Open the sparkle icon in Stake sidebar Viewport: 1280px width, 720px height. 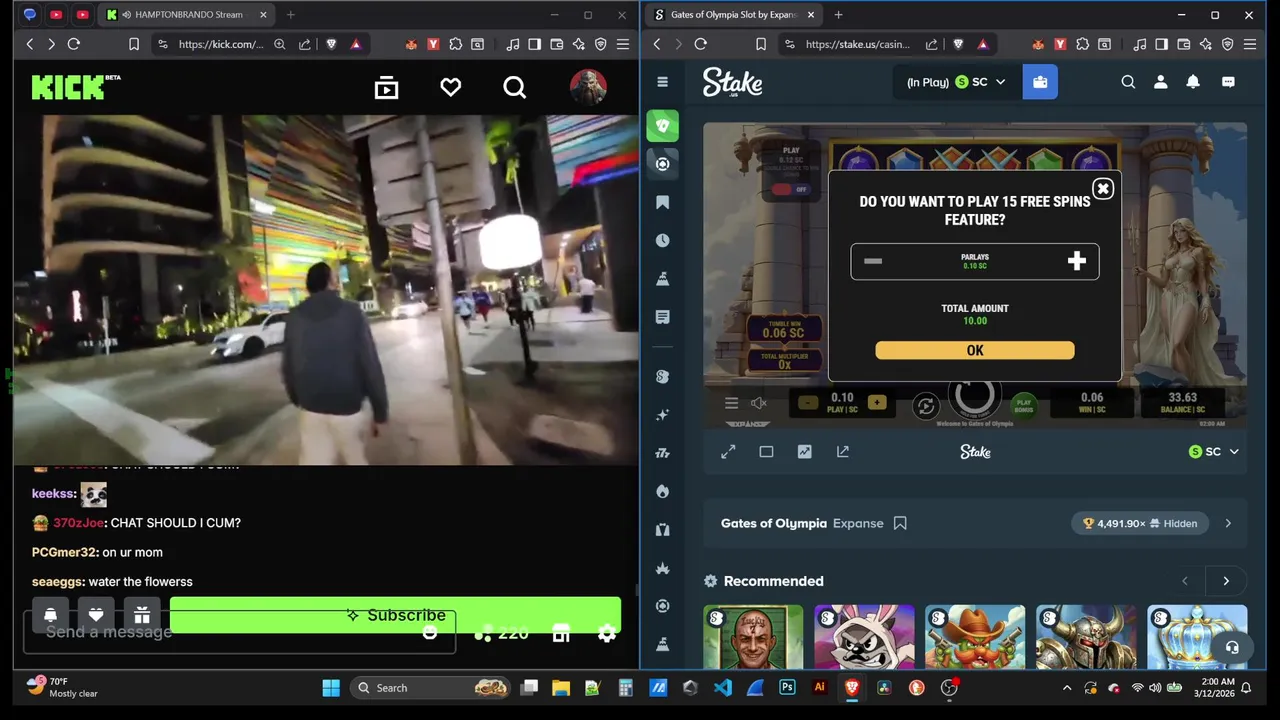(x=662, y=414)
